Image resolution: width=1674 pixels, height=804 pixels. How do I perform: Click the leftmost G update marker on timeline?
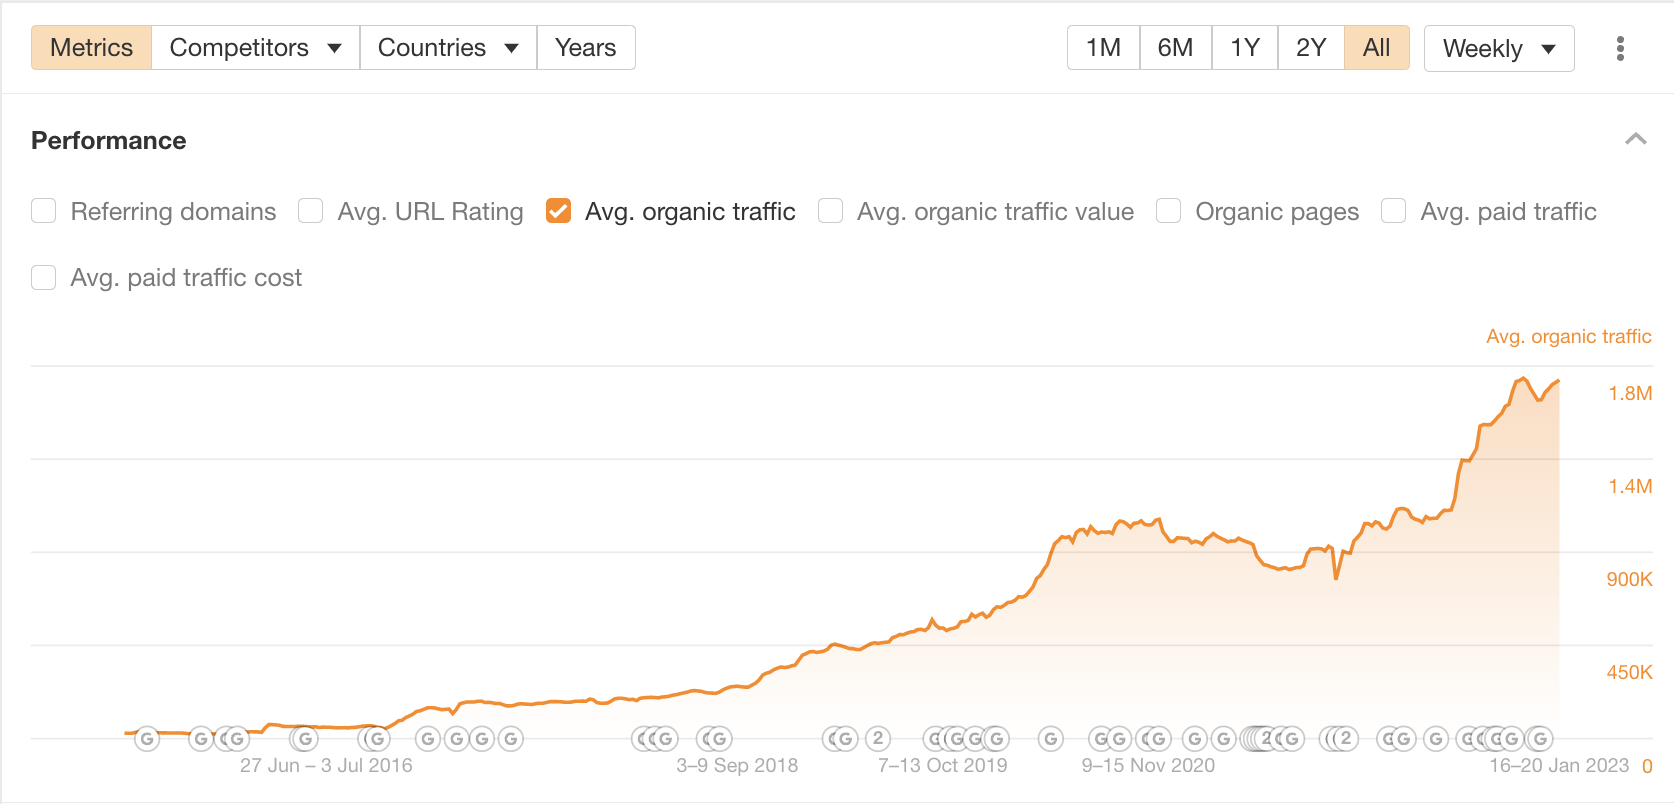tap(147, 738)
